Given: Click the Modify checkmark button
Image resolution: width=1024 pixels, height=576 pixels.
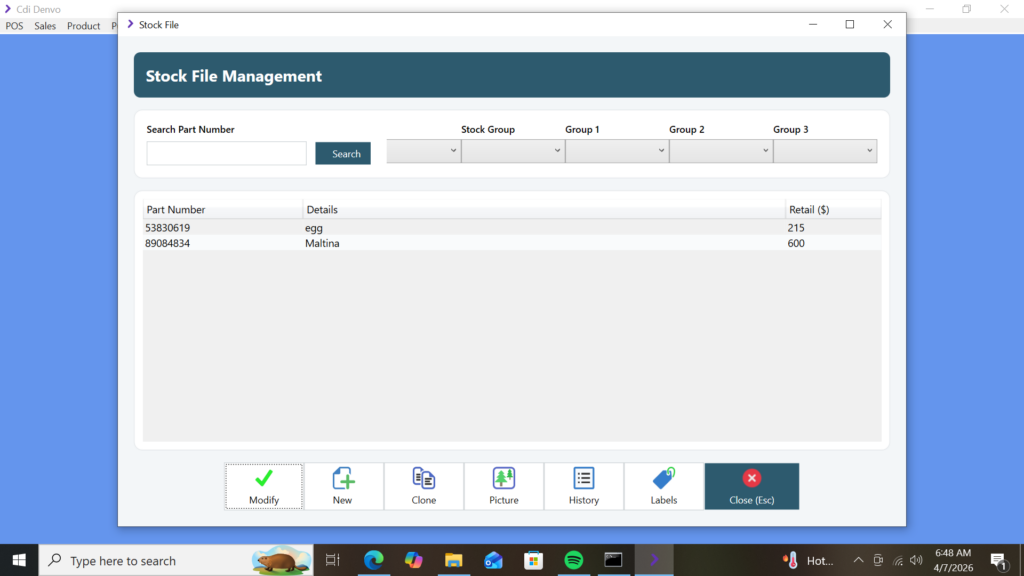Looking at the screenshot, I should pyautogui.click(x=264, y=487).
